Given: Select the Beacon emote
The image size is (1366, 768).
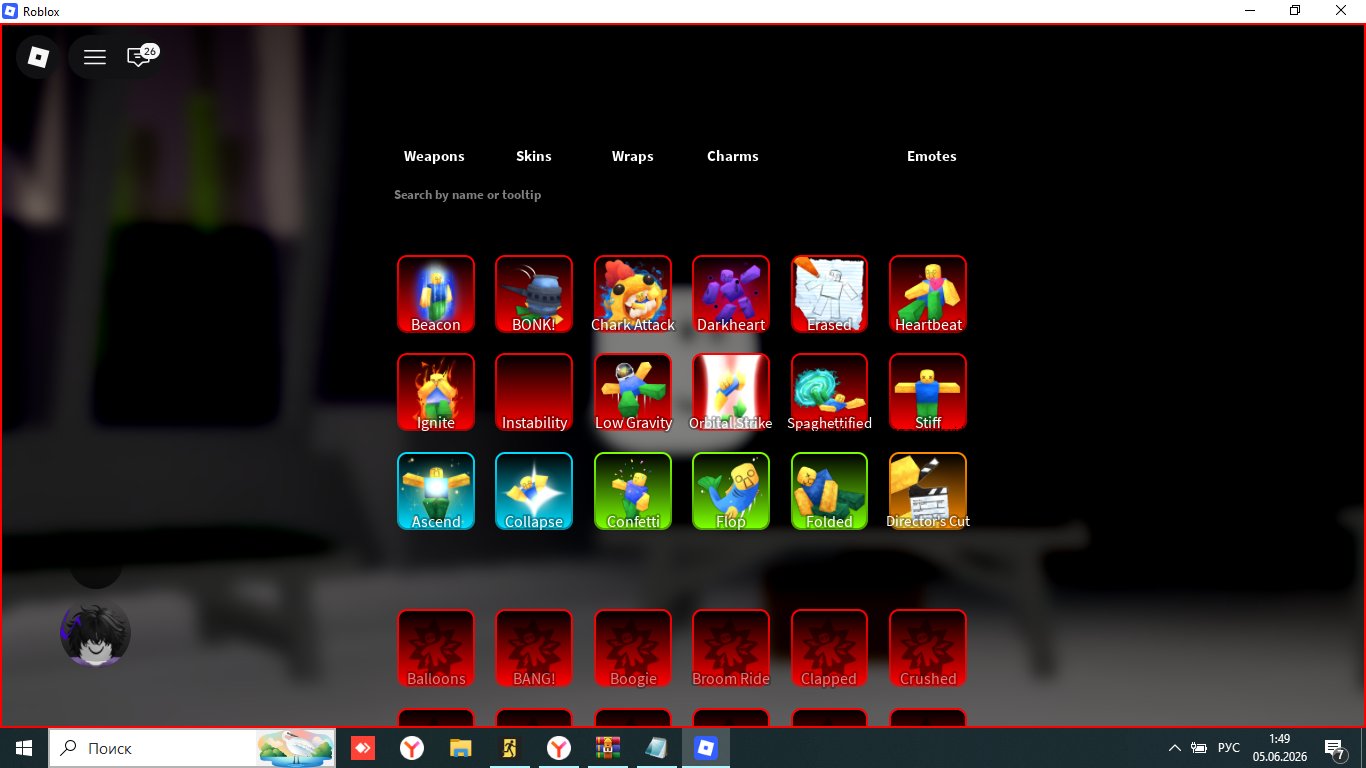Looking at the screenshot, I should (x=436, y=294).
